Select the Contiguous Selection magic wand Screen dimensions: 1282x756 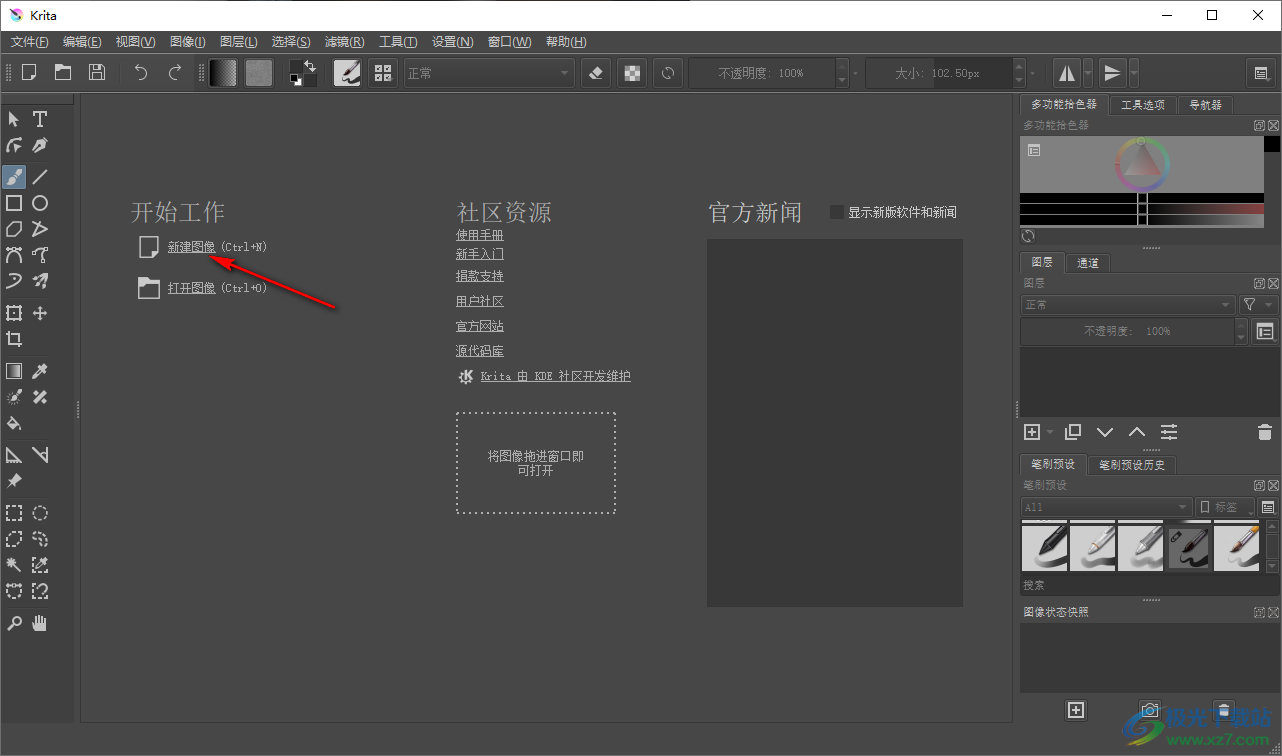14,565
